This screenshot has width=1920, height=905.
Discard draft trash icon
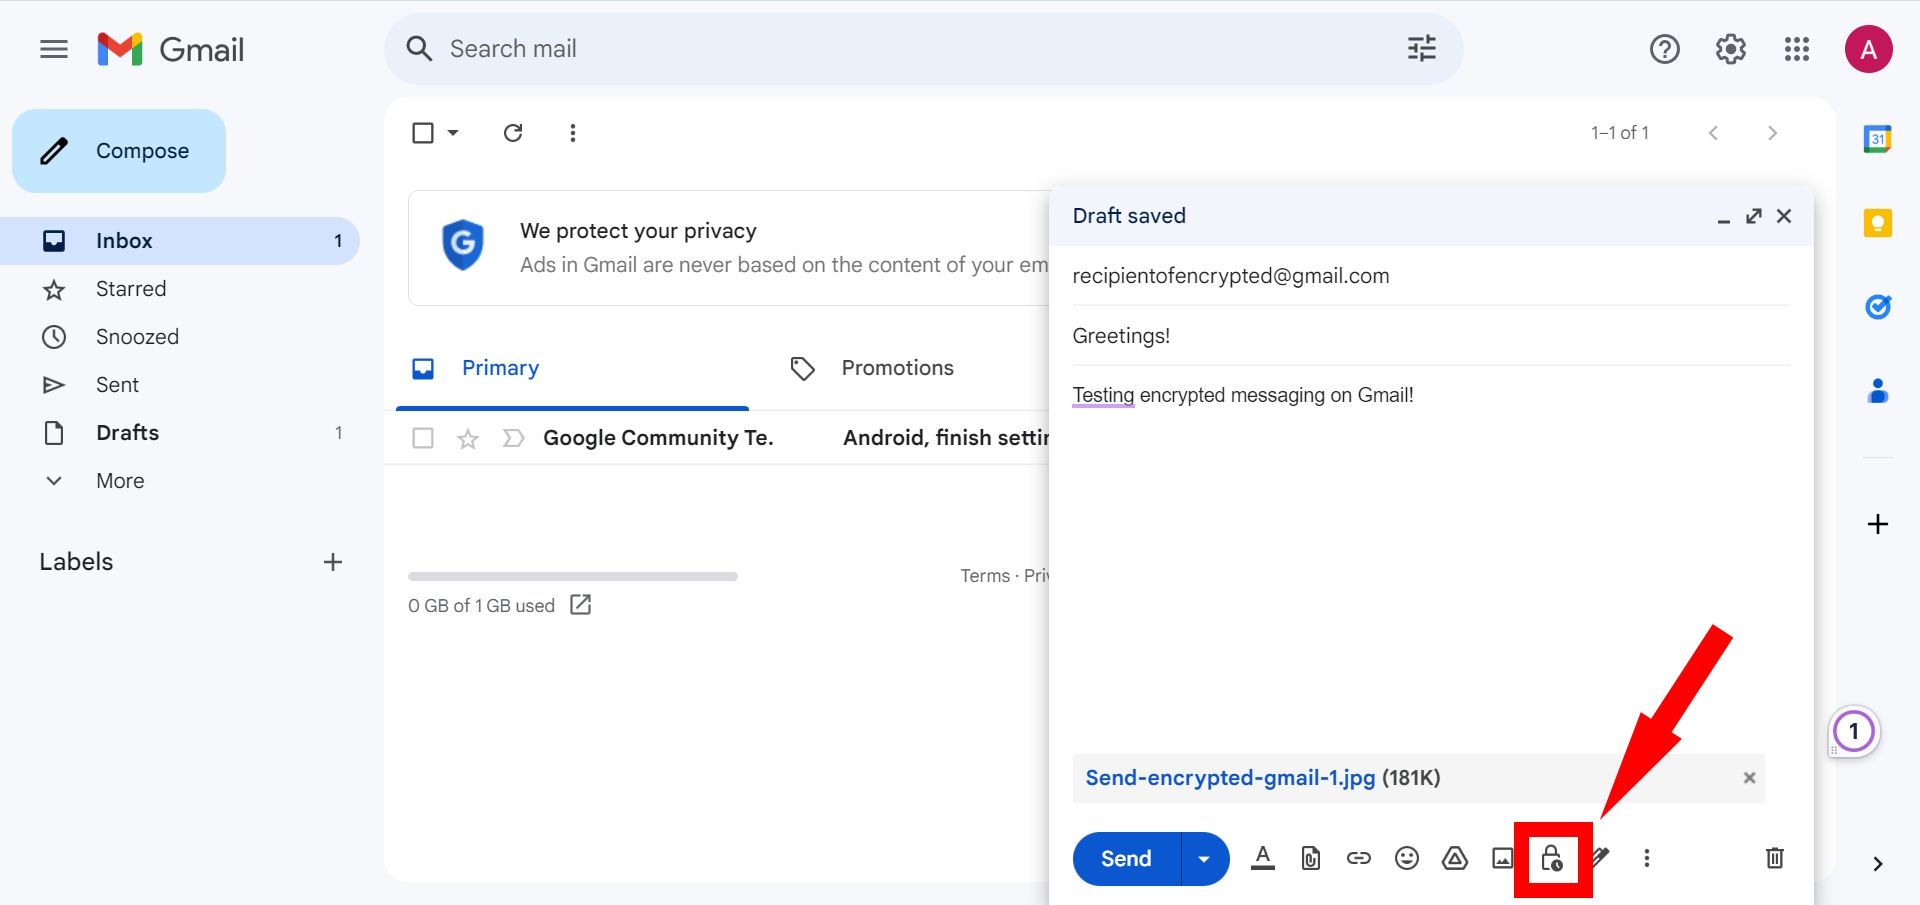(x=1774, y=858)
